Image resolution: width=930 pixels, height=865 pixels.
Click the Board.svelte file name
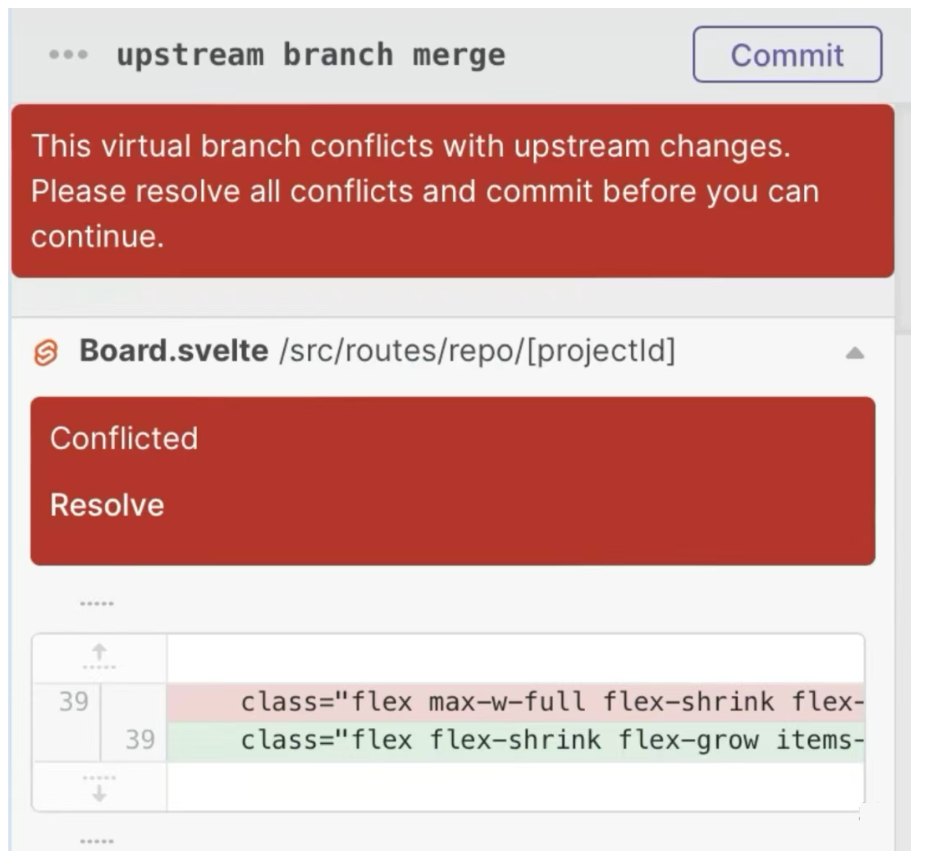pyautogui.click(x=173, y=352)
